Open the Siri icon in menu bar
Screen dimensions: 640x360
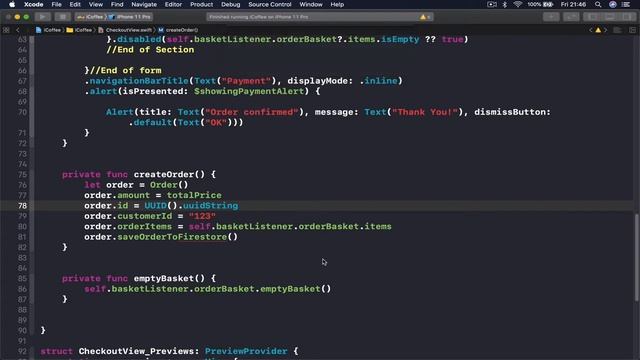pyautogui.click(x=613, y=4)
